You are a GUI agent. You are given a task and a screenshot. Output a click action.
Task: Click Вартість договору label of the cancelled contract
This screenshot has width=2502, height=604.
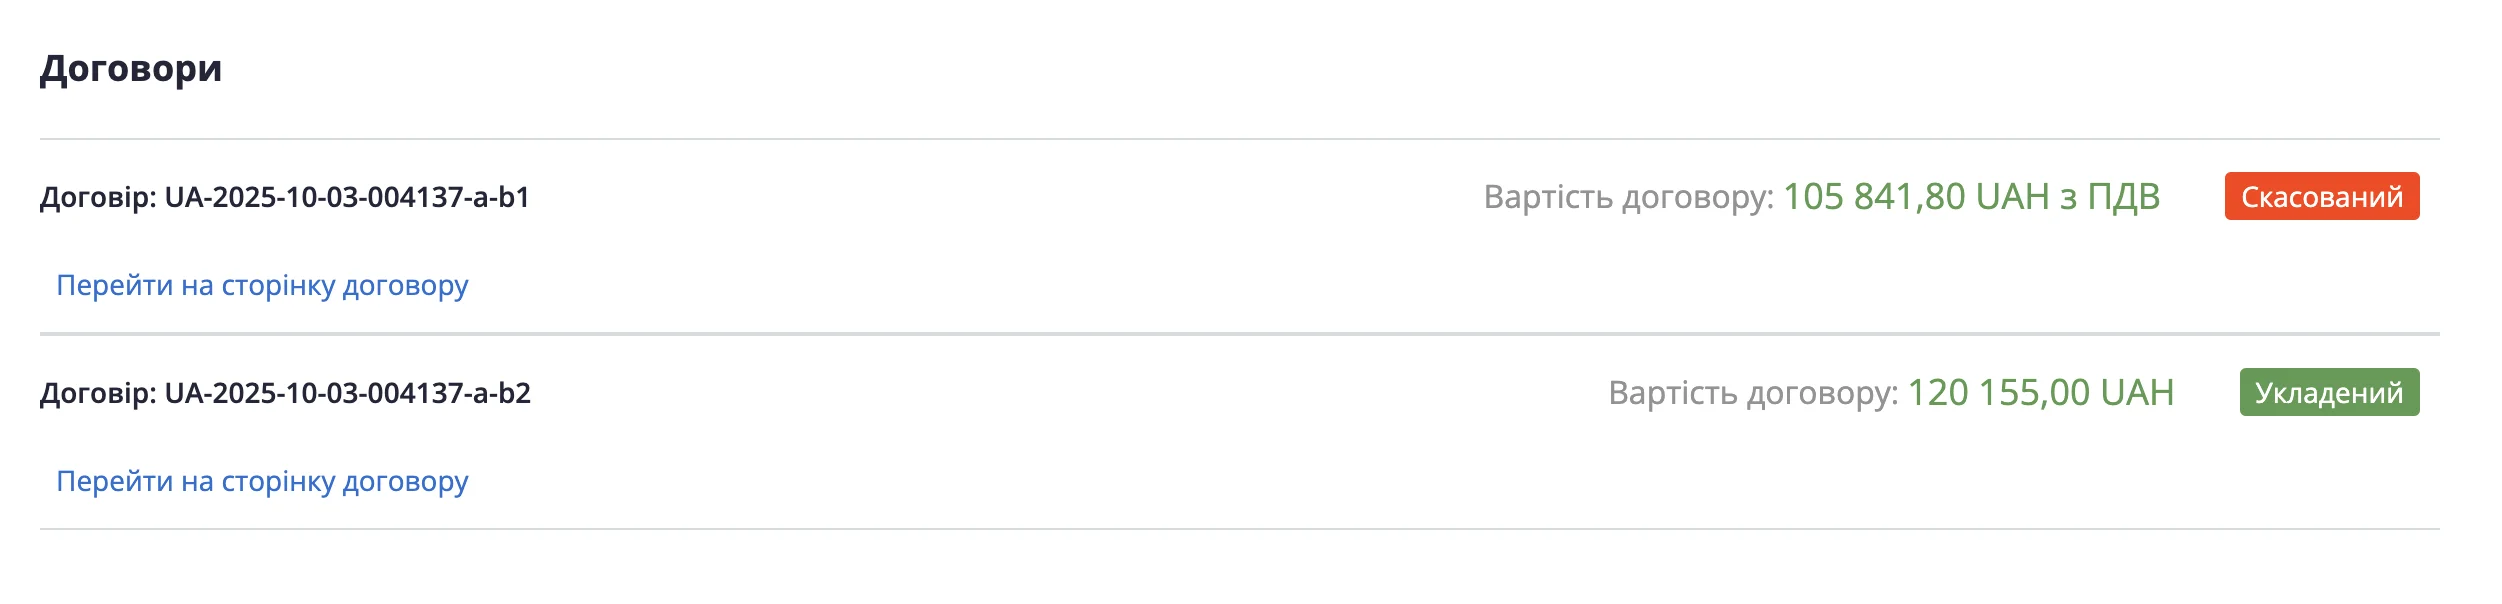click(1628, 197)
